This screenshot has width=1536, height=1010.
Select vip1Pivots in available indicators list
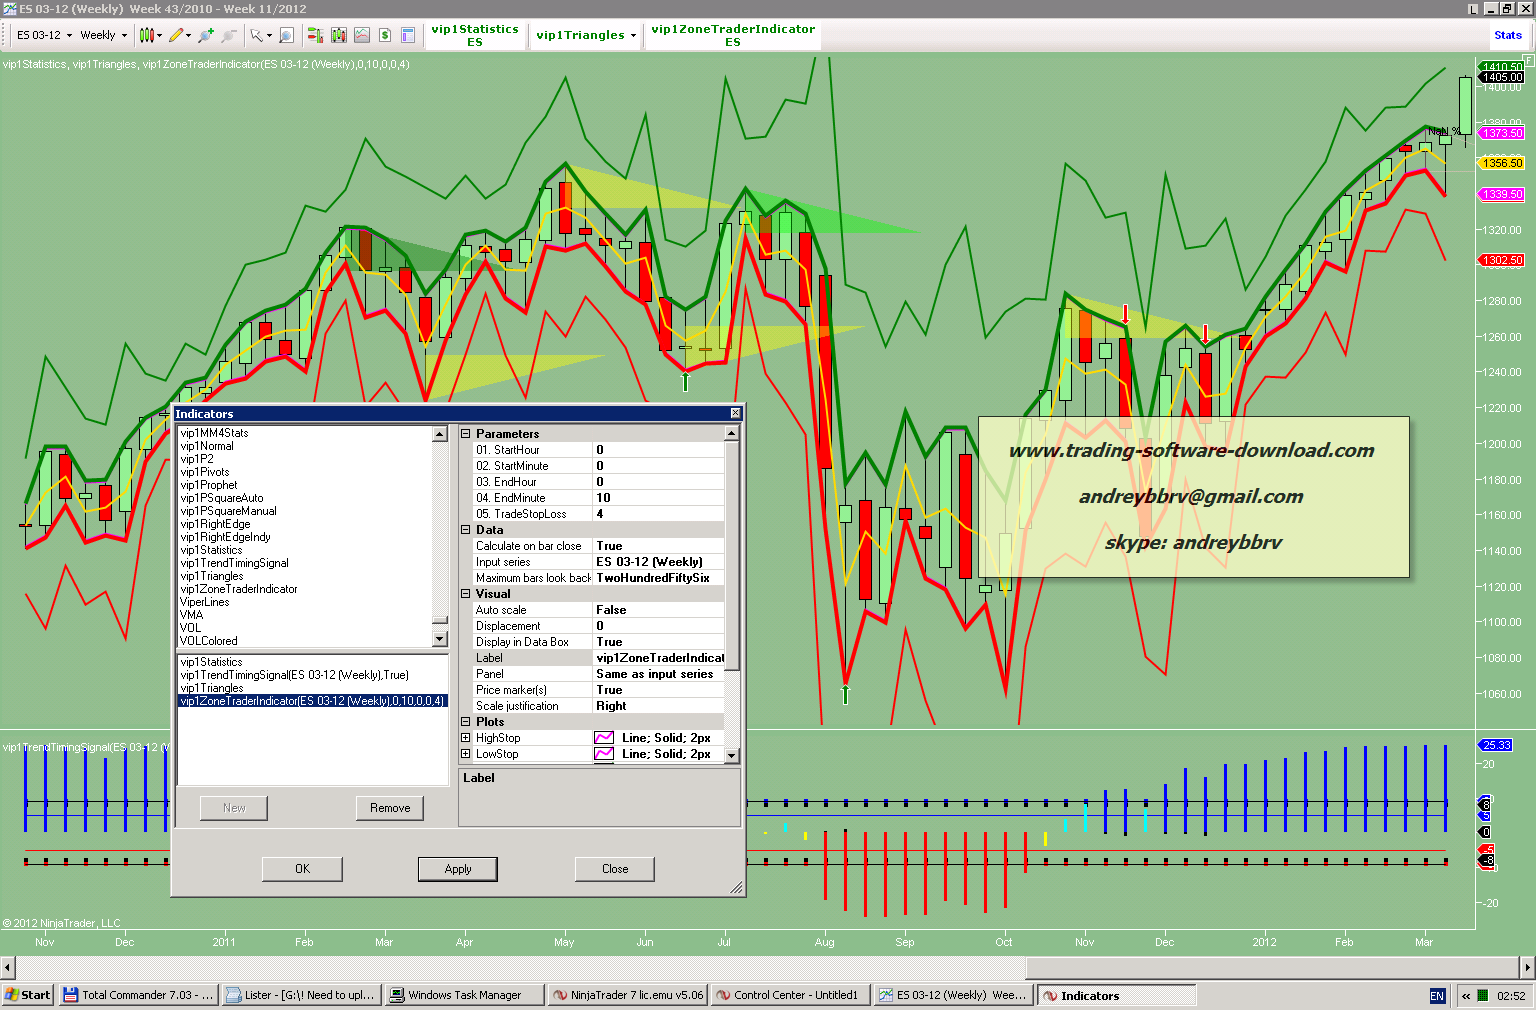205,472
